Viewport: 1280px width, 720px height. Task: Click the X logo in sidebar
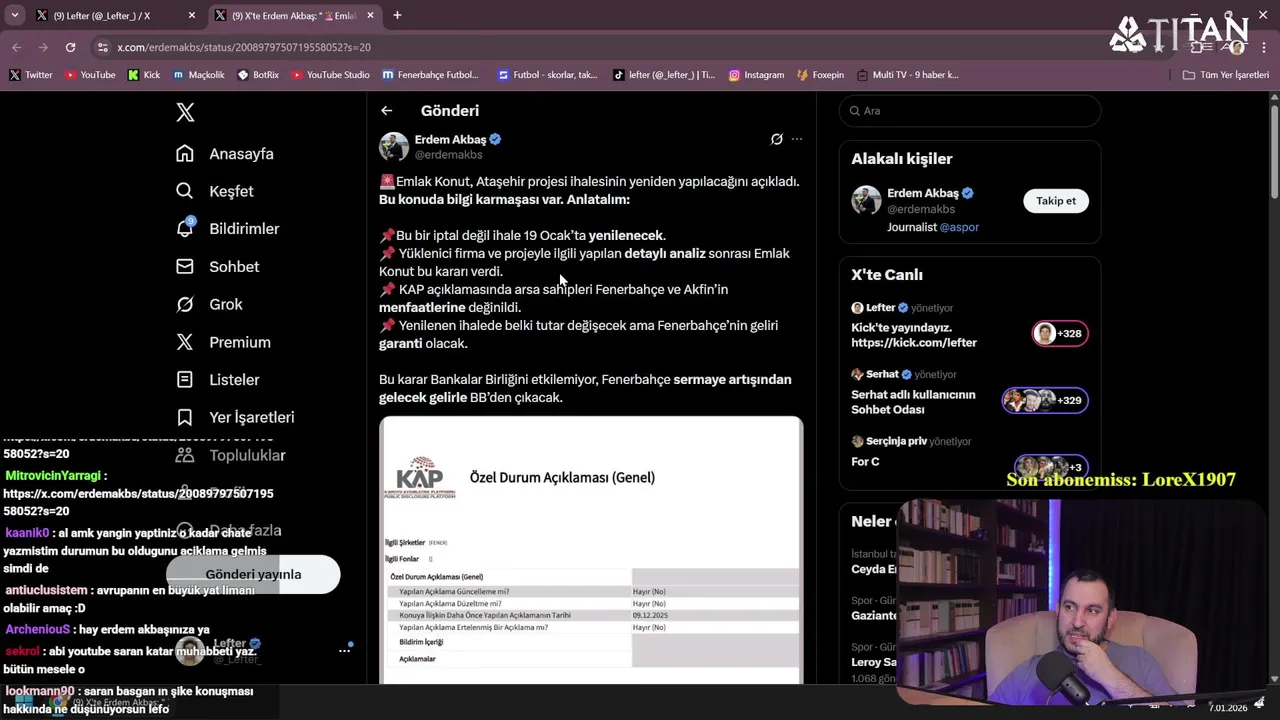tap(185, 112)
